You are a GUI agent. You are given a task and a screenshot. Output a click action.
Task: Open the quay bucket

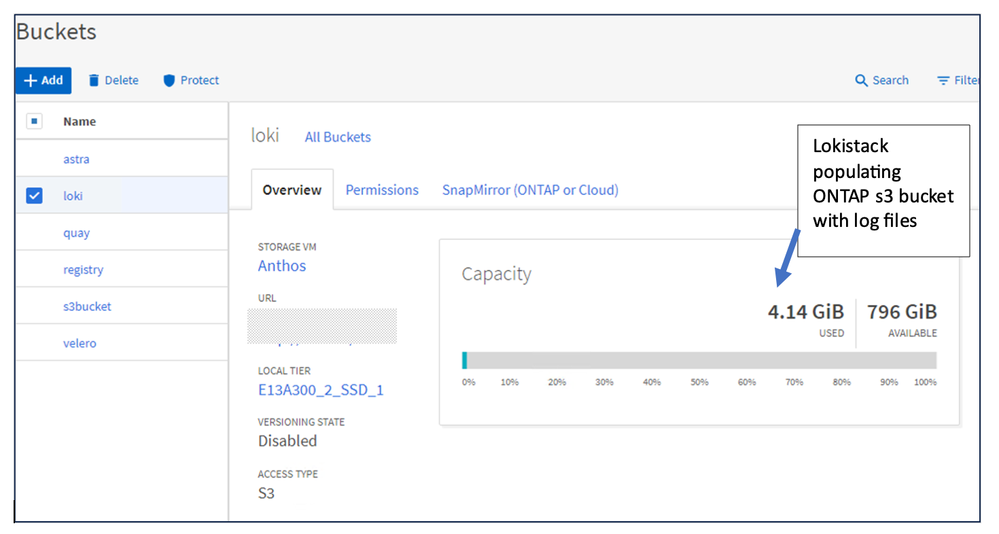coord(76,233)
